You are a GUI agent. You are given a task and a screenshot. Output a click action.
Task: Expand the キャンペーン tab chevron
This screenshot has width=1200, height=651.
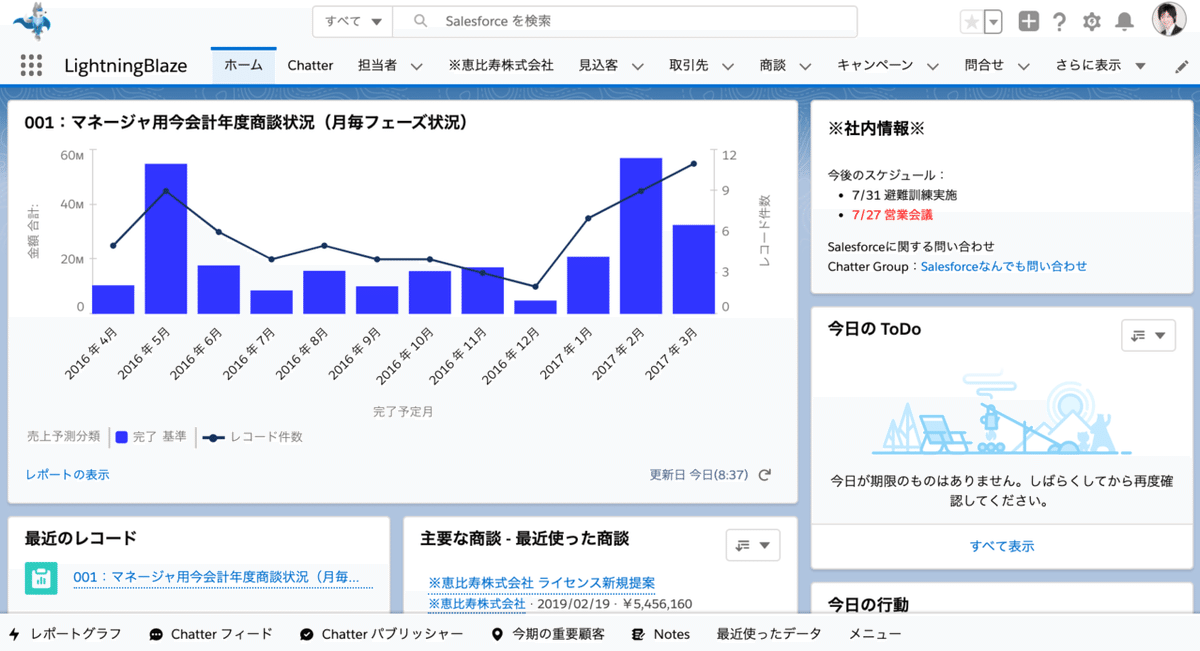click(x=933, y=66)
